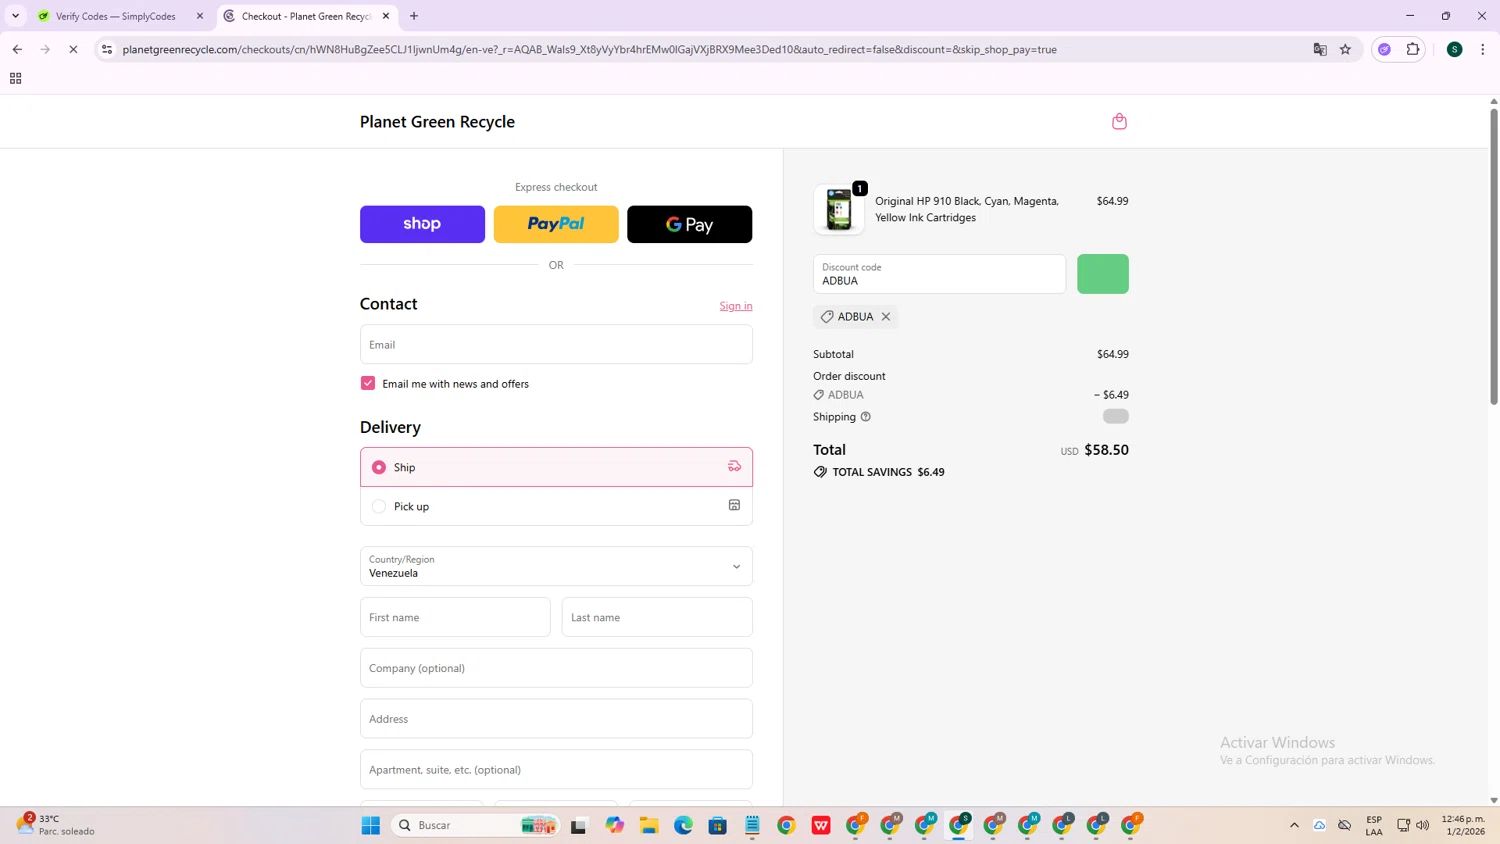
Task: Focus the Apartment, suite field
Action: click(556, 769)
